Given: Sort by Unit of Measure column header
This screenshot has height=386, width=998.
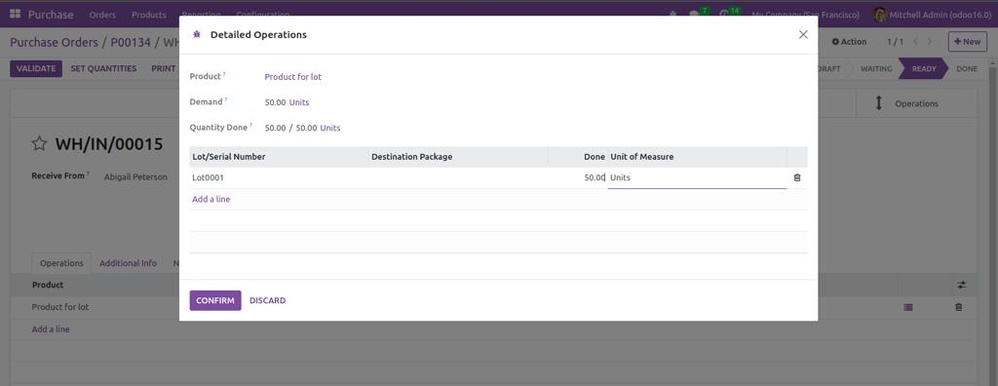Looking at the screenshot, I should tap(642, 157).
